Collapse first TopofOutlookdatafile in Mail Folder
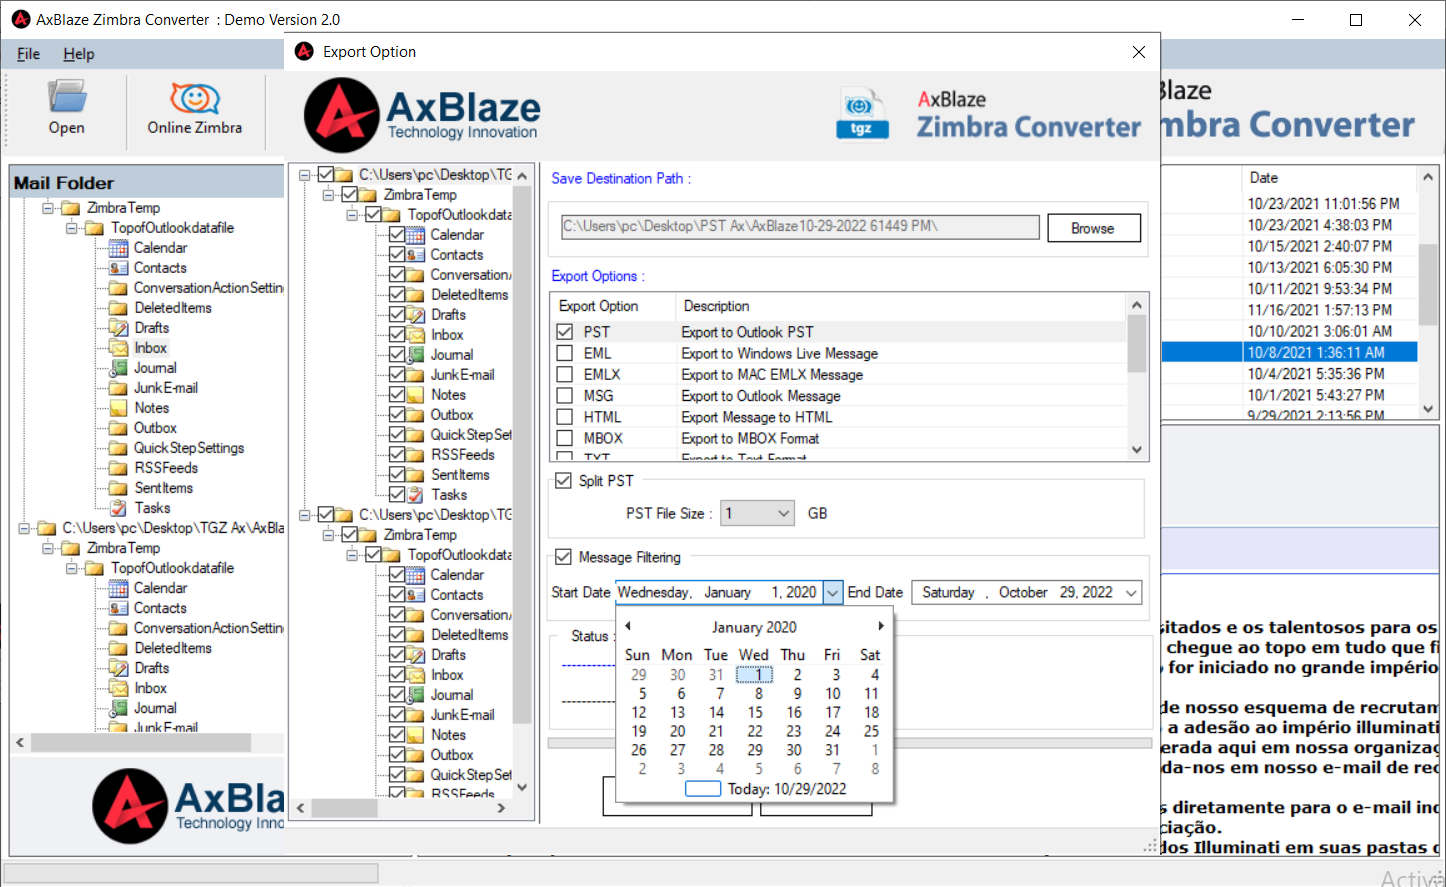 coord(72,228)
